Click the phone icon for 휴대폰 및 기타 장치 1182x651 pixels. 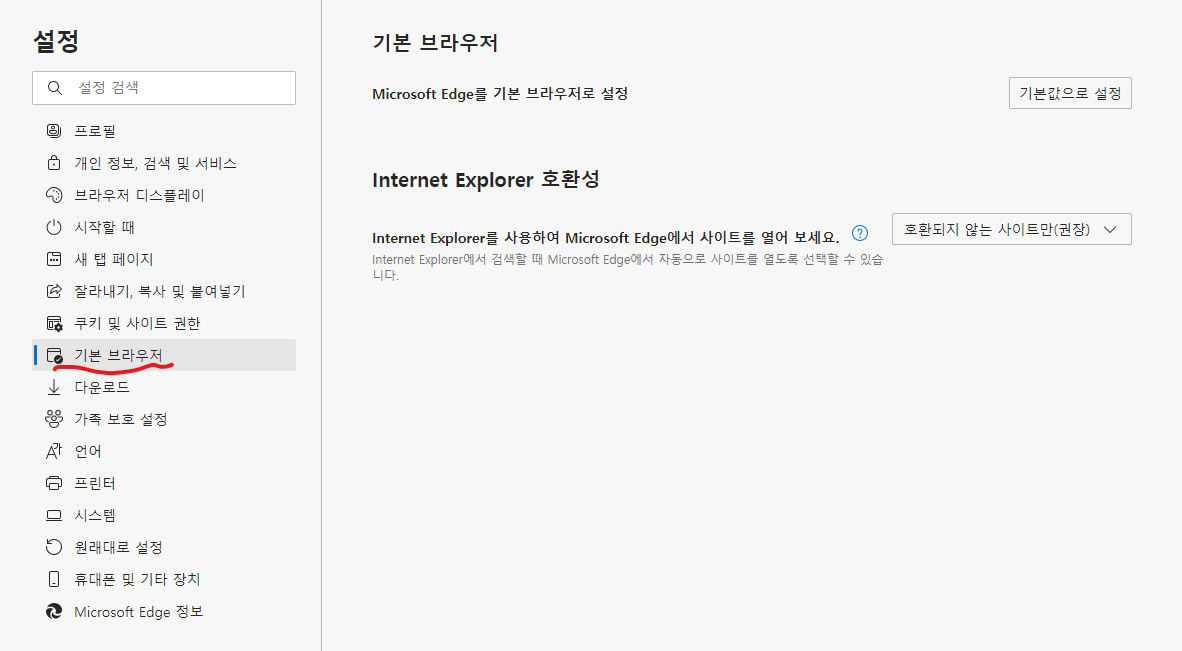[x=54, y=579]
